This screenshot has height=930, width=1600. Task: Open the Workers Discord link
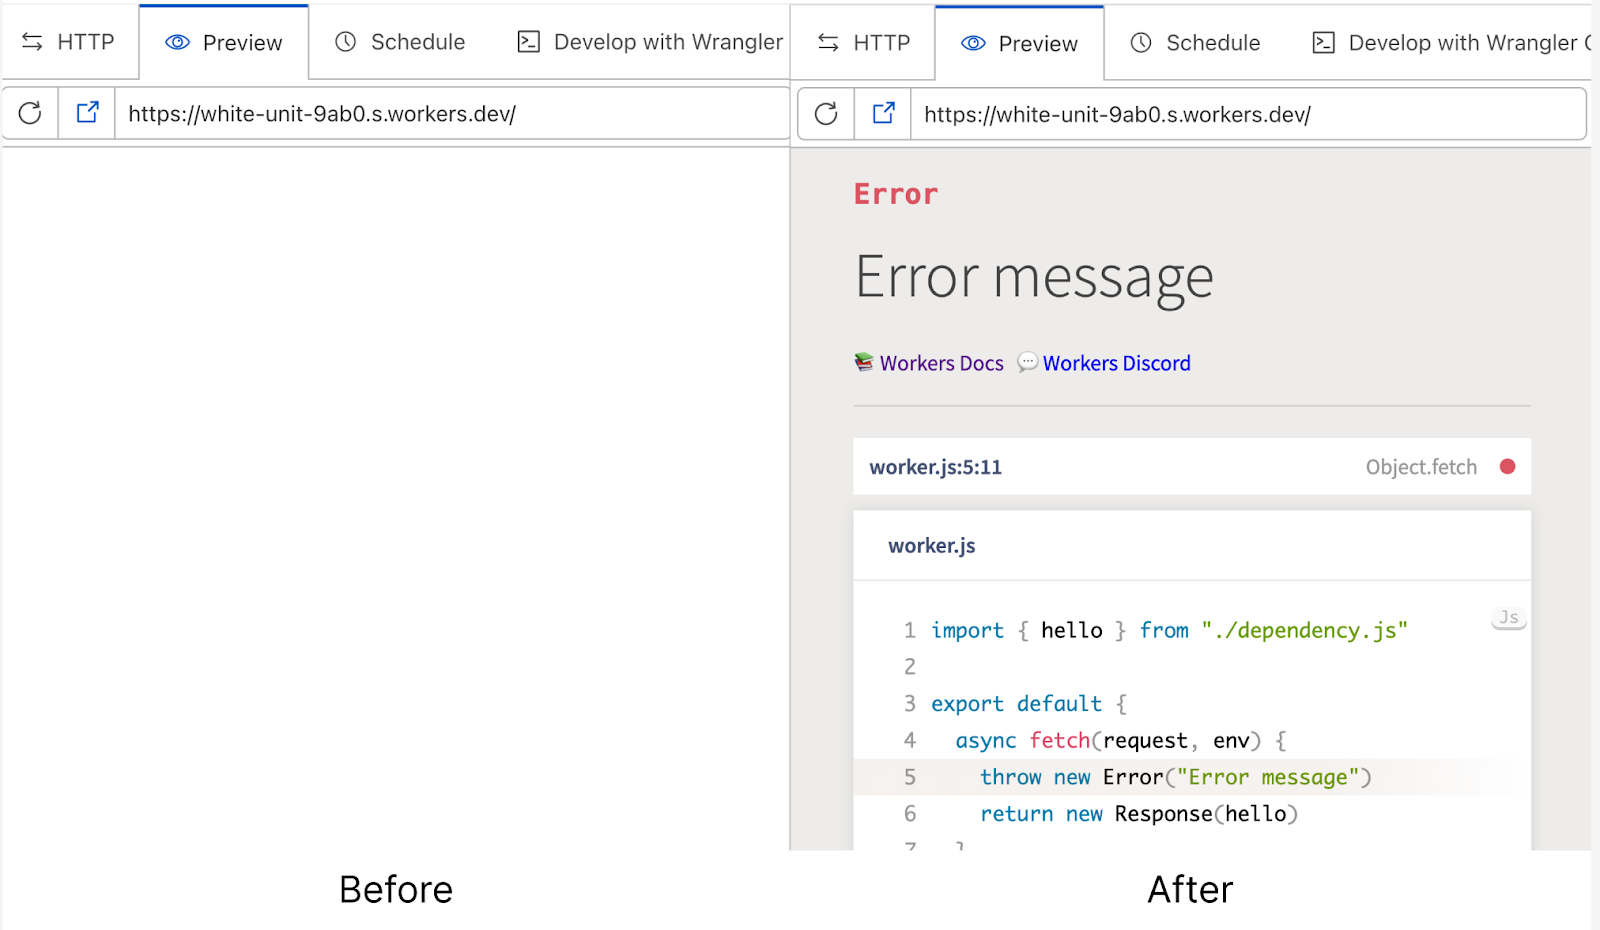click(x=1116, y=363)
